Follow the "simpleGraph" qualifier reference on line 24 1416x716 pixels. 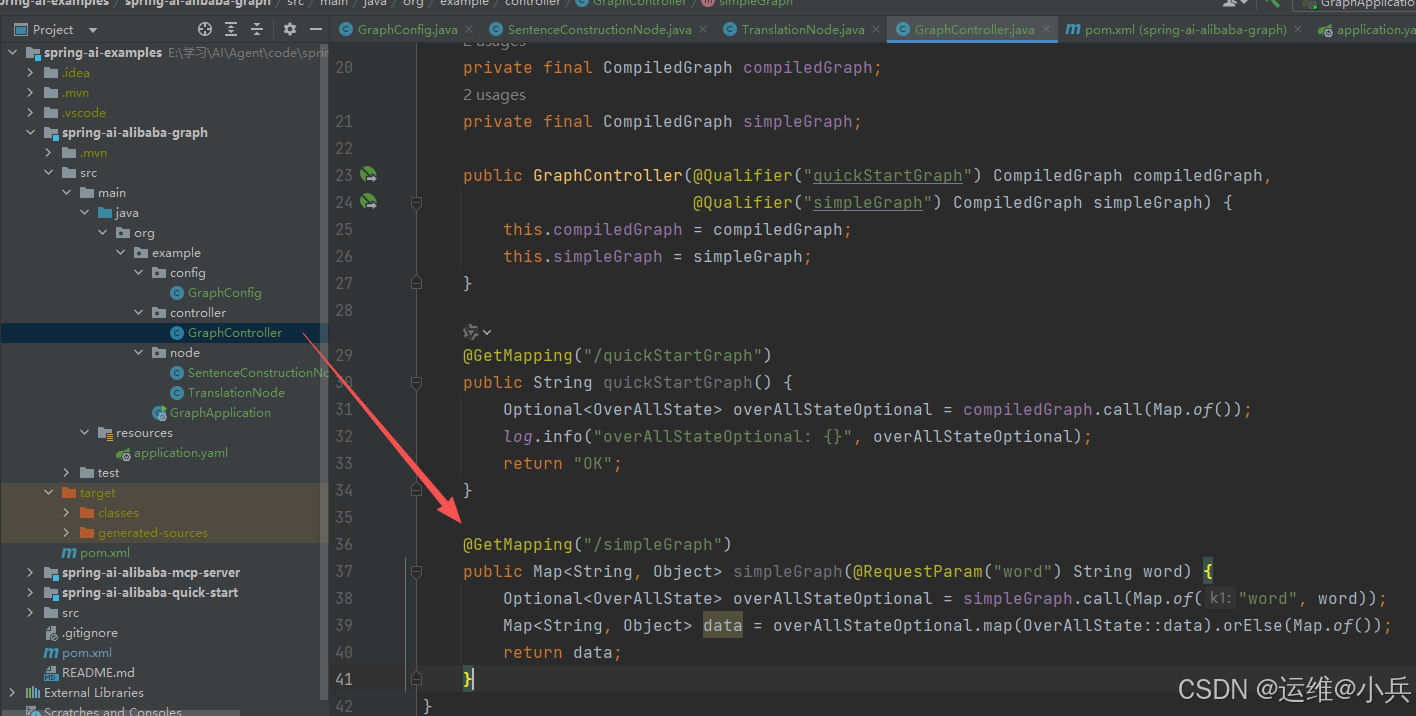coord(867,202)
